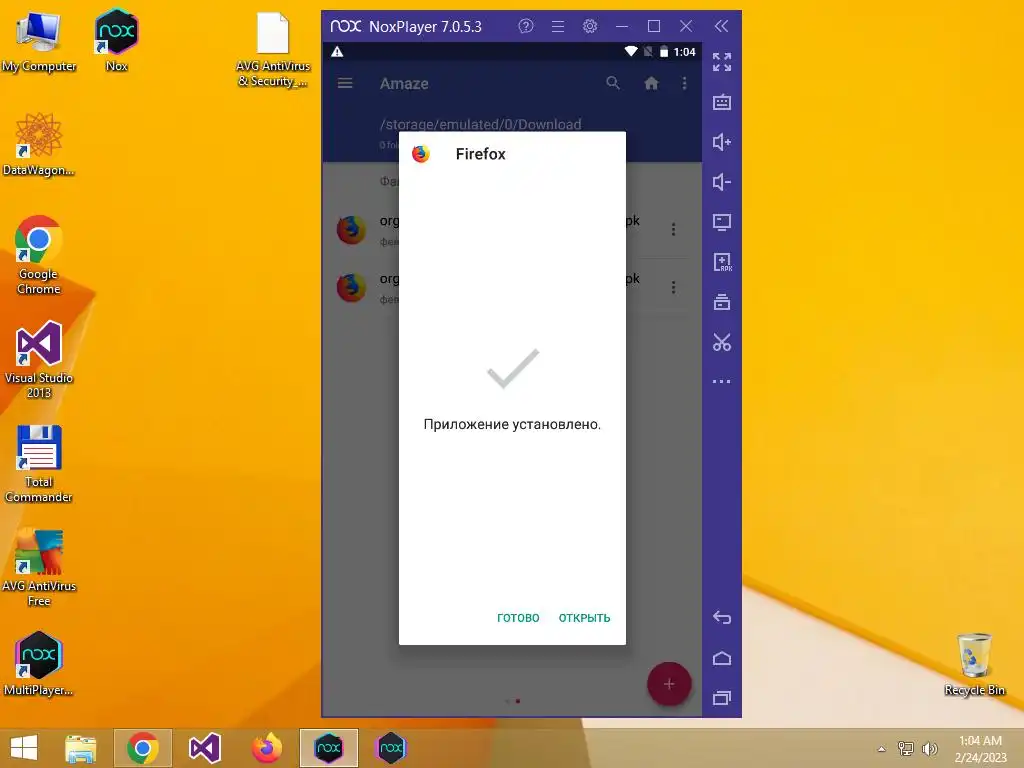The width and height of the screenshot is (1024, 768).
Task: Open NoxPlayer settings gear
Action: (590, 26)
